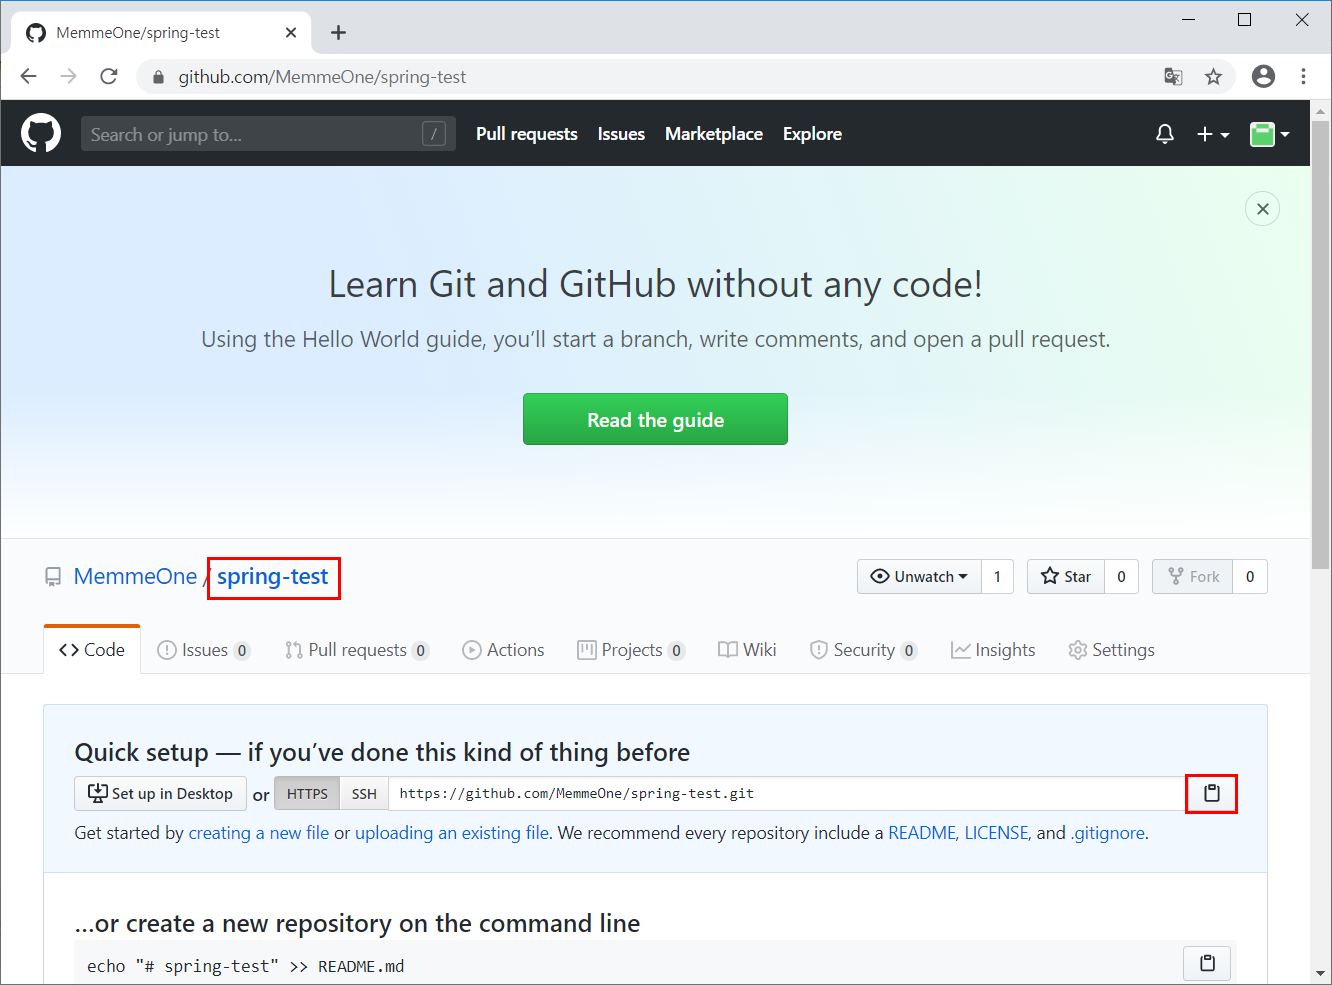Viewport: 1332px width, 985px height.
Task: Open the LICENSE link
Action: coord(996,833)
